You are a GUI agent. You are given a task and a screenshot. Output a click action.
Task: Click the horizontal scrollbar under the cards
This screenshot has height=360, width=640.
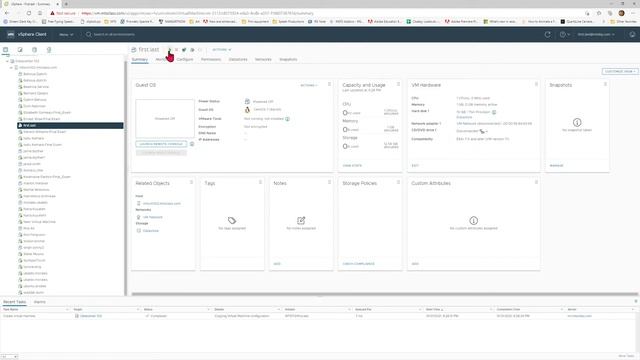(x=384, y=294)
